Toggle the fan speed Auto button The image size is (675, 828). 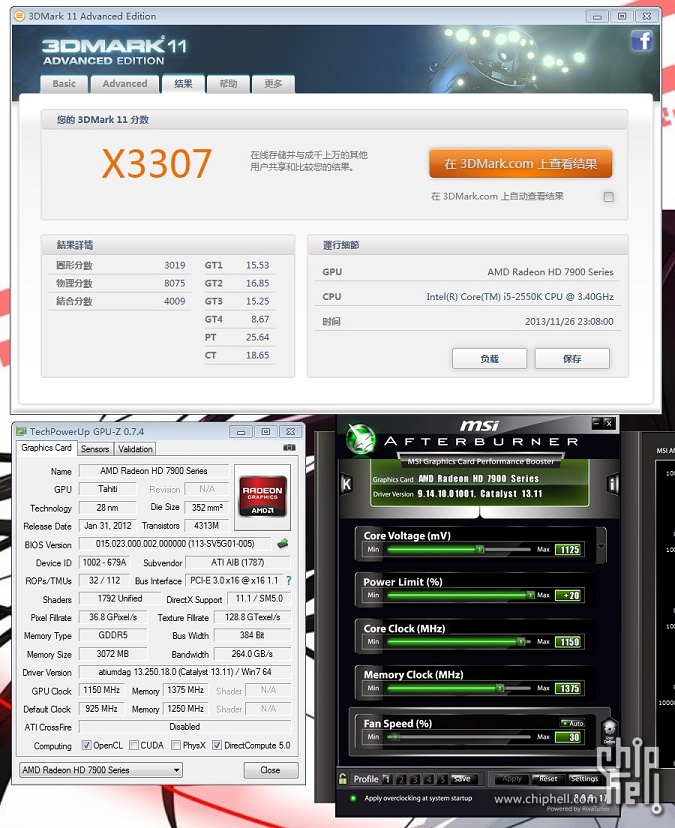point(572,723)
